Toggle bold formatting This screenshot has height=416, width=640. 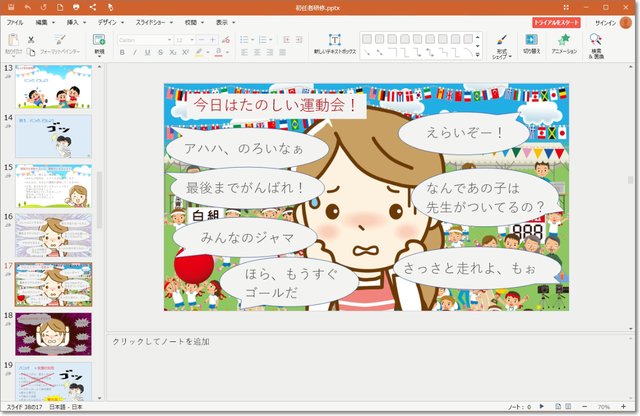(x=122, y=52)
